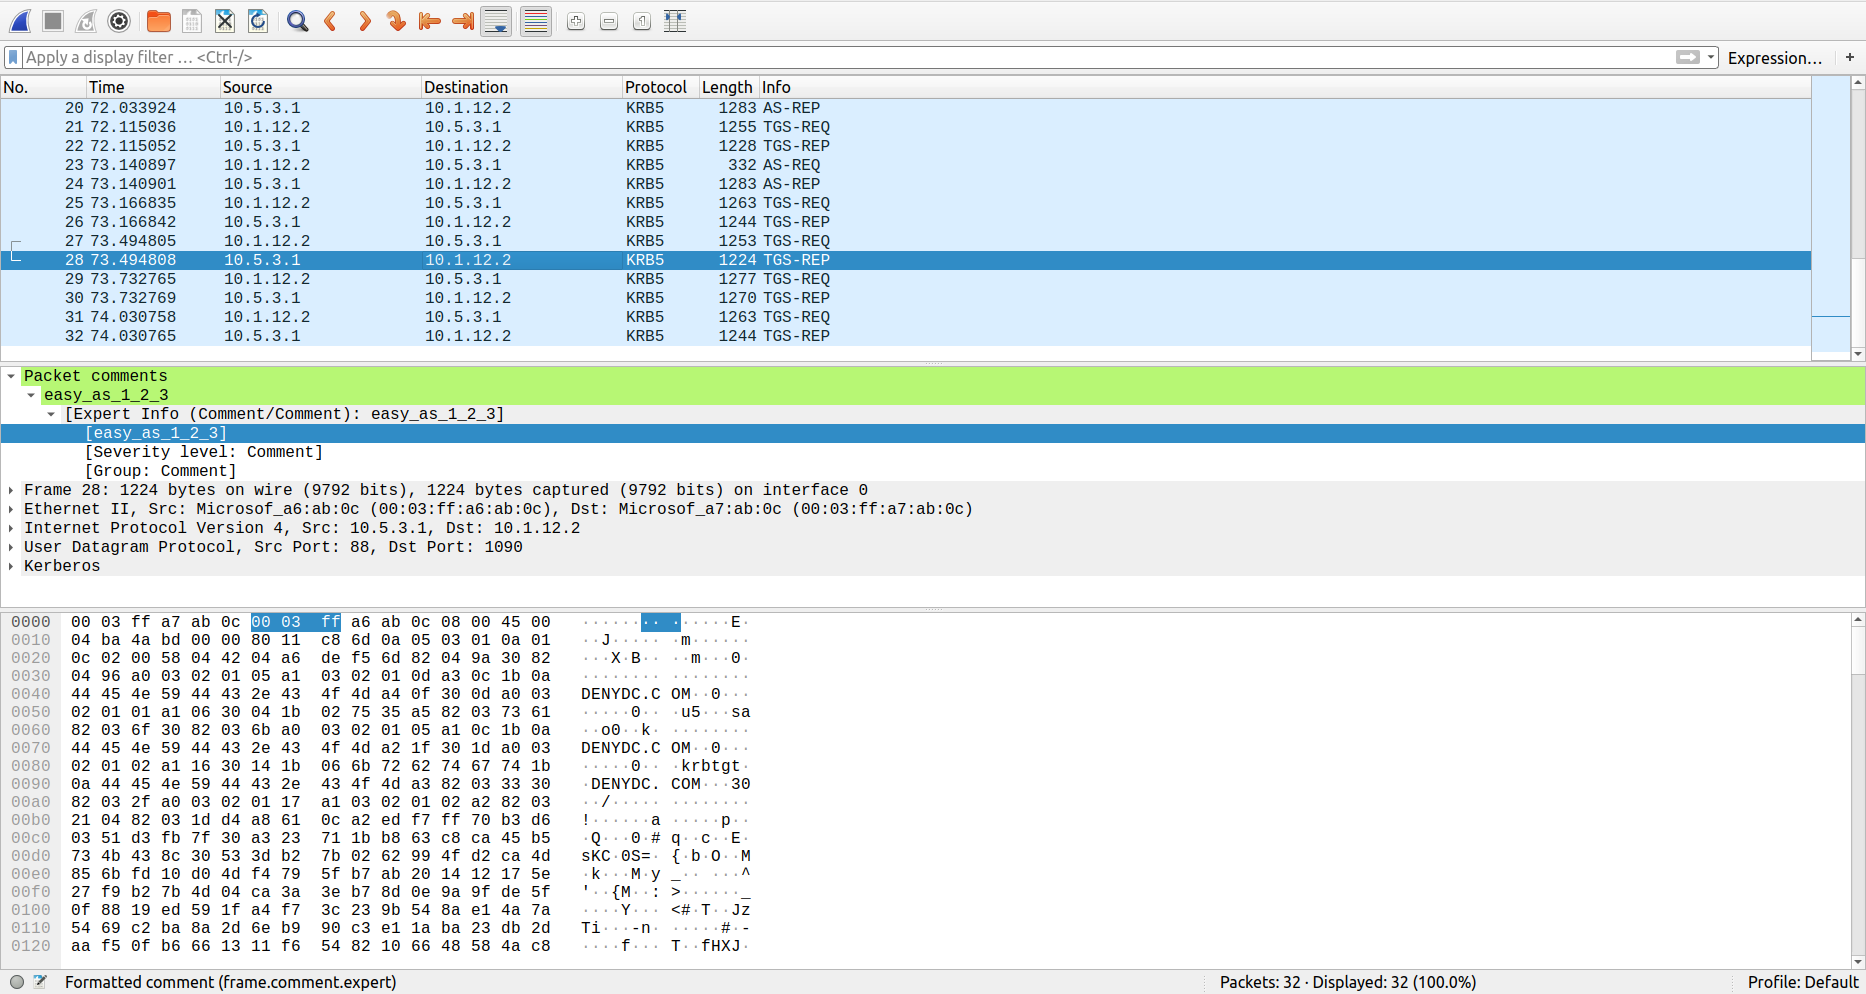Close this capture file
This screenshot has height=994, width=1866.
pos(225,21)
